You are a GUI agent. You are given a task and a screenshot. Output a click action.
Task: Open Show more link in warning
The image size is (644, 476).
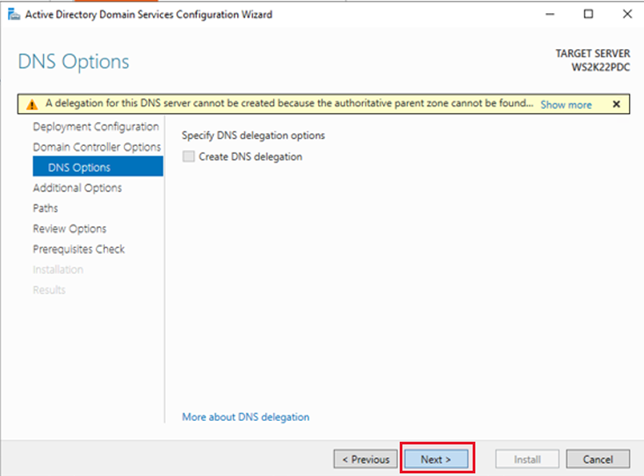point(566,105)
